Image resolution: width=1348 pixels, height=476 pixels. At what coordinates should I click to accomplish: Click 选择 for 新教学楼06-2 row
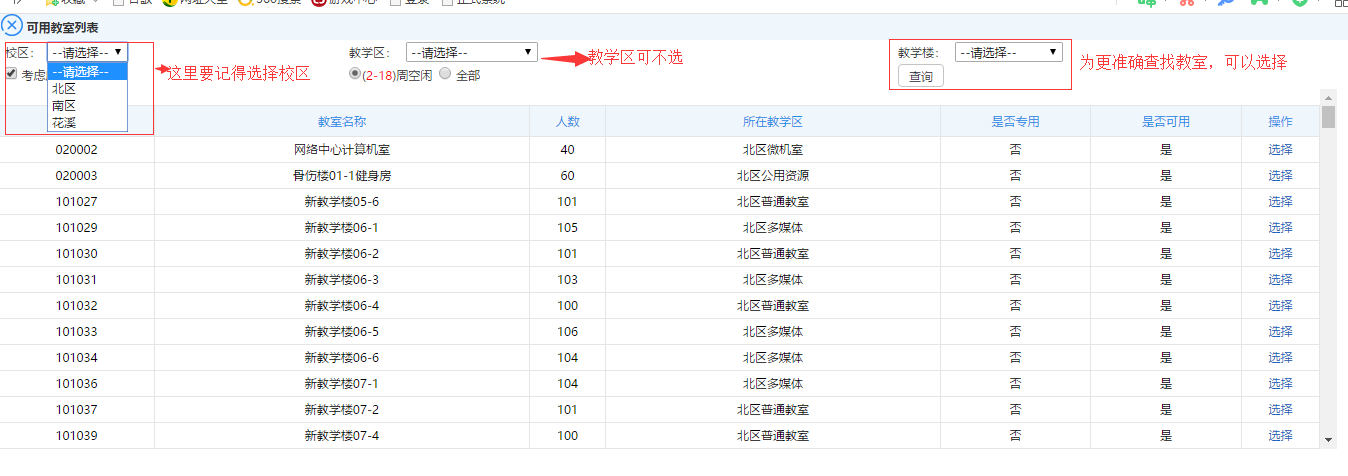point(1280,254)
